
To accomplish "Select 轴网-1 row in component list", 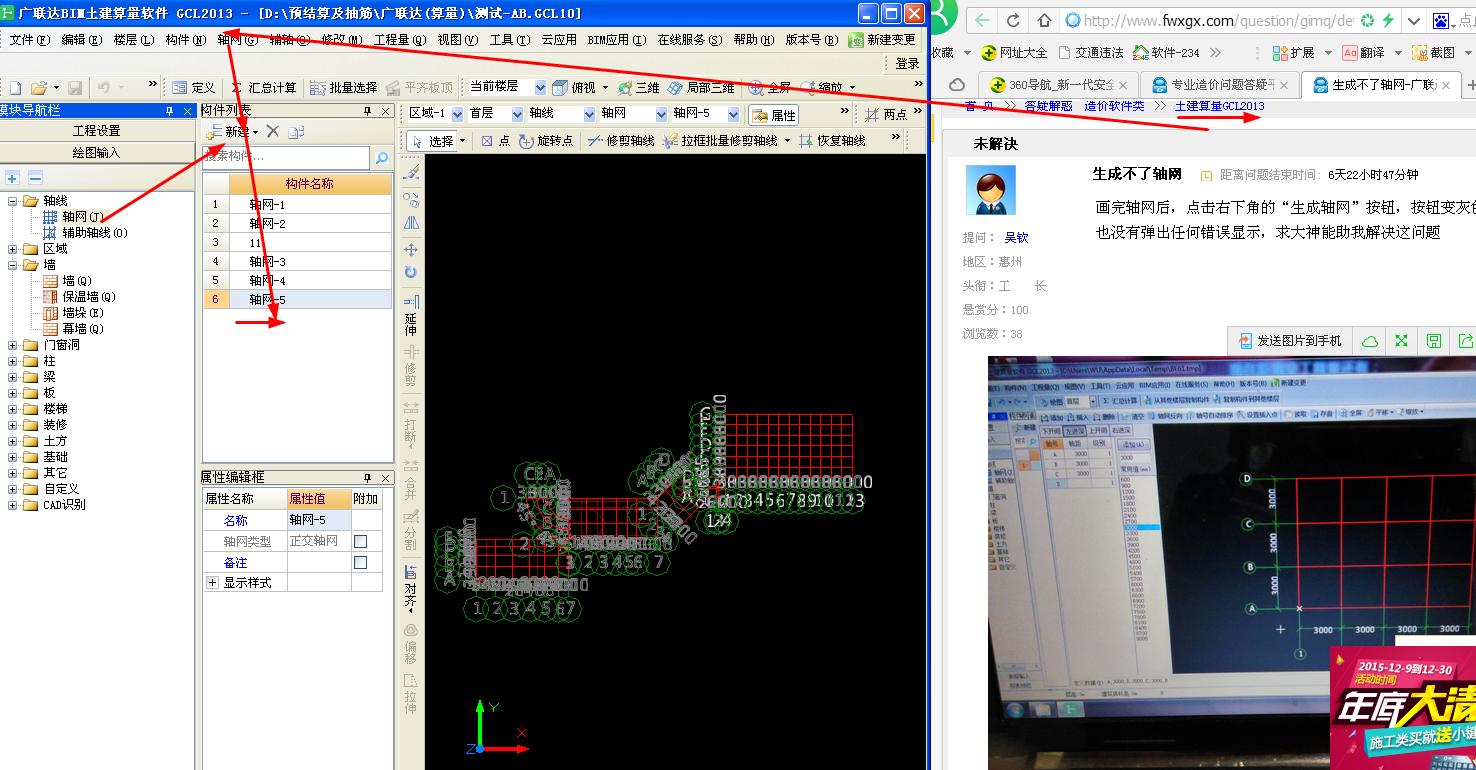I will (x=297, y=204).
